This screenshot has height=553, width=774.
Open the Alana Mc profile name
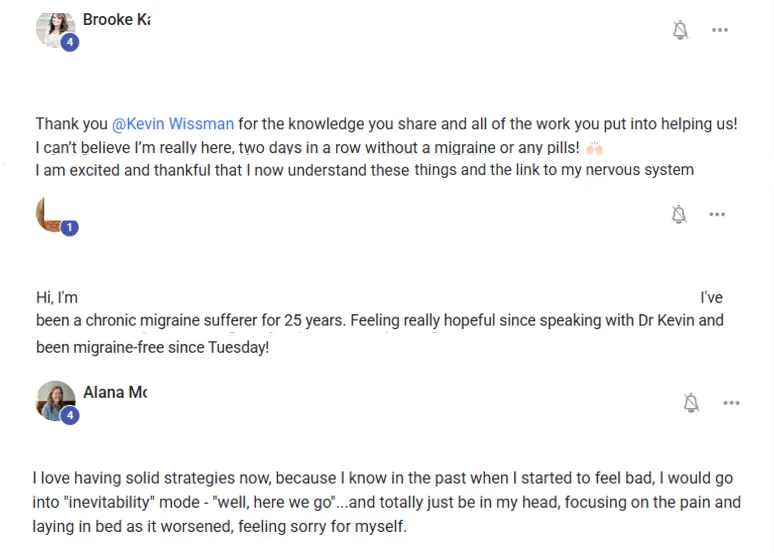(115, 393)
